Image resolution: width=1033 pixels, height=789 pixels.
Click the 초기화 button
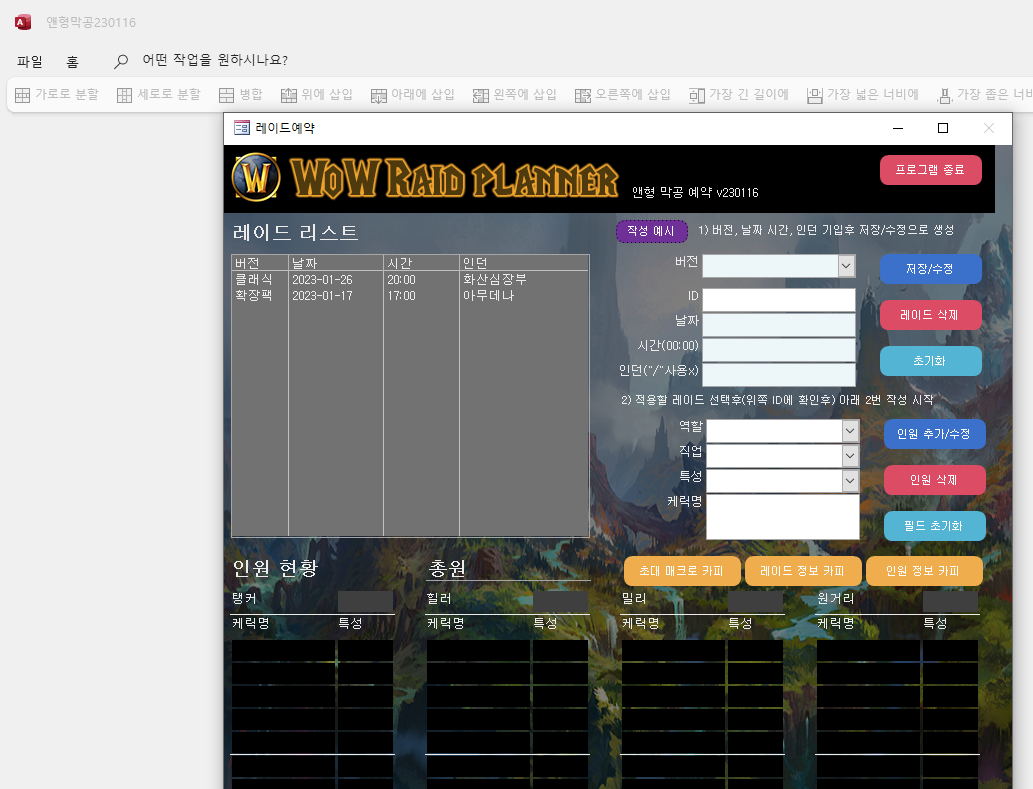pos(930,361)
